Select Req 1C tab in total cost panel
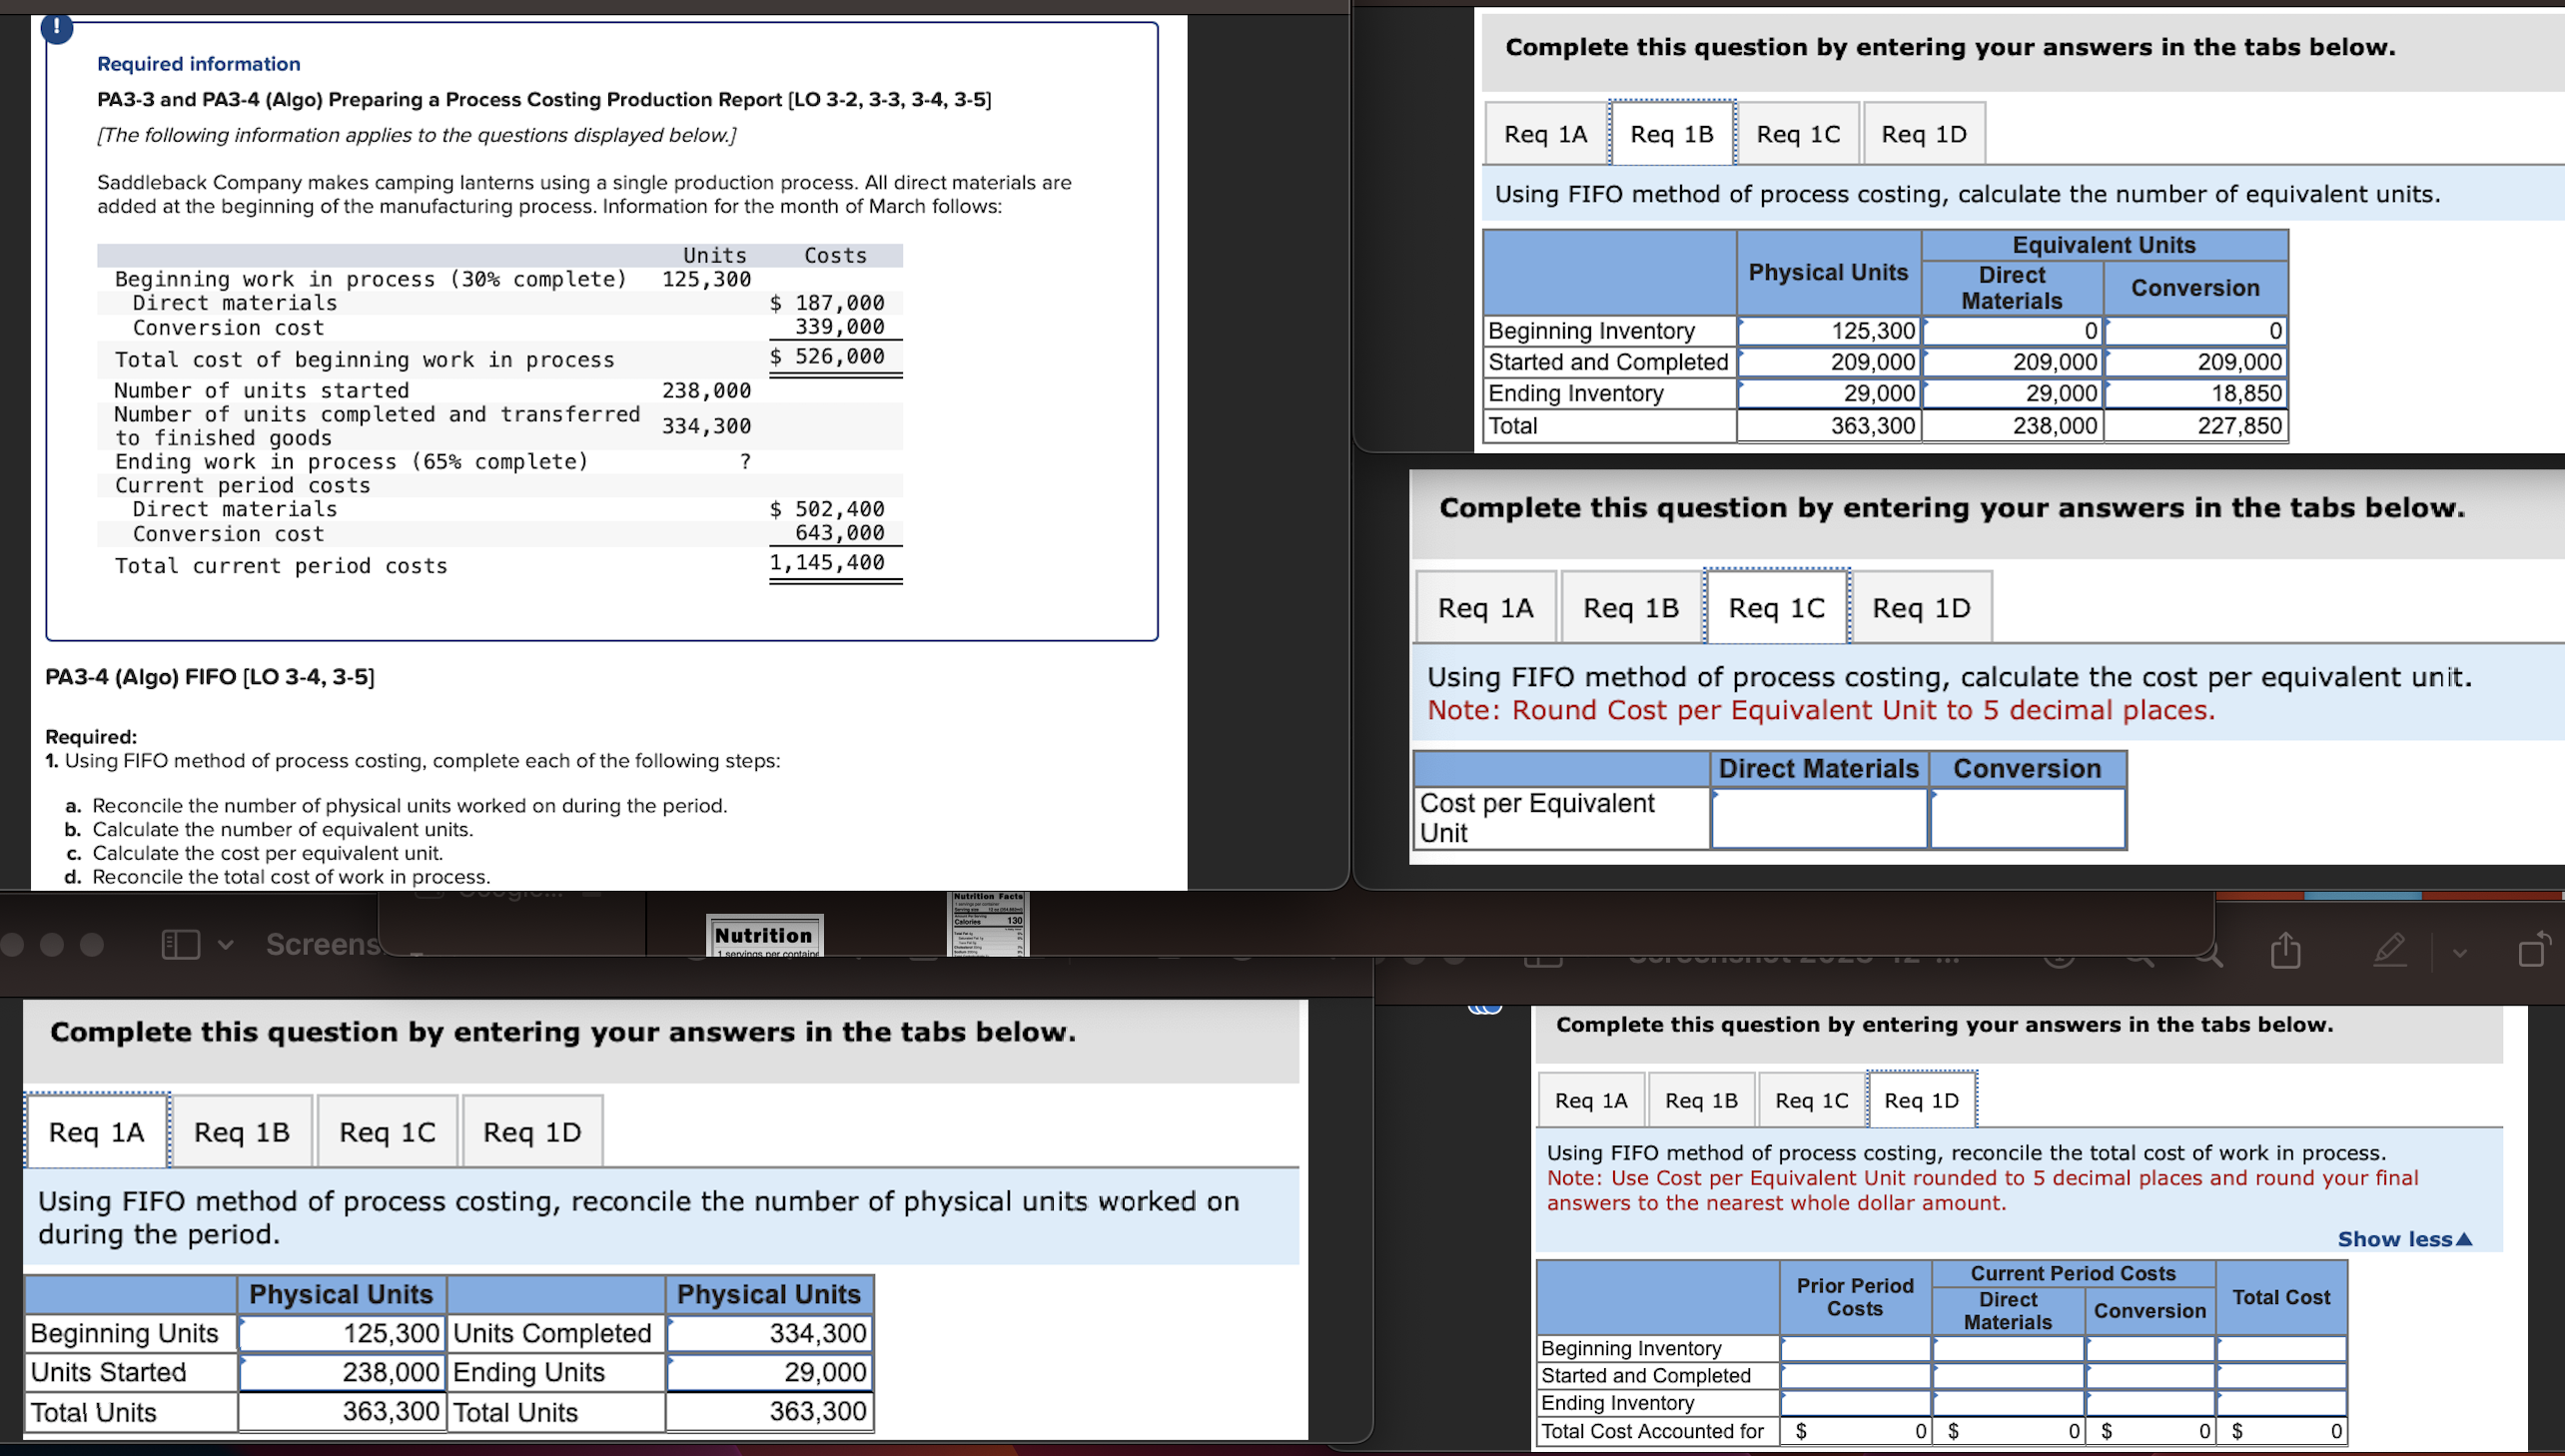The image size is (2565, 1456). coord(1811,1100)
